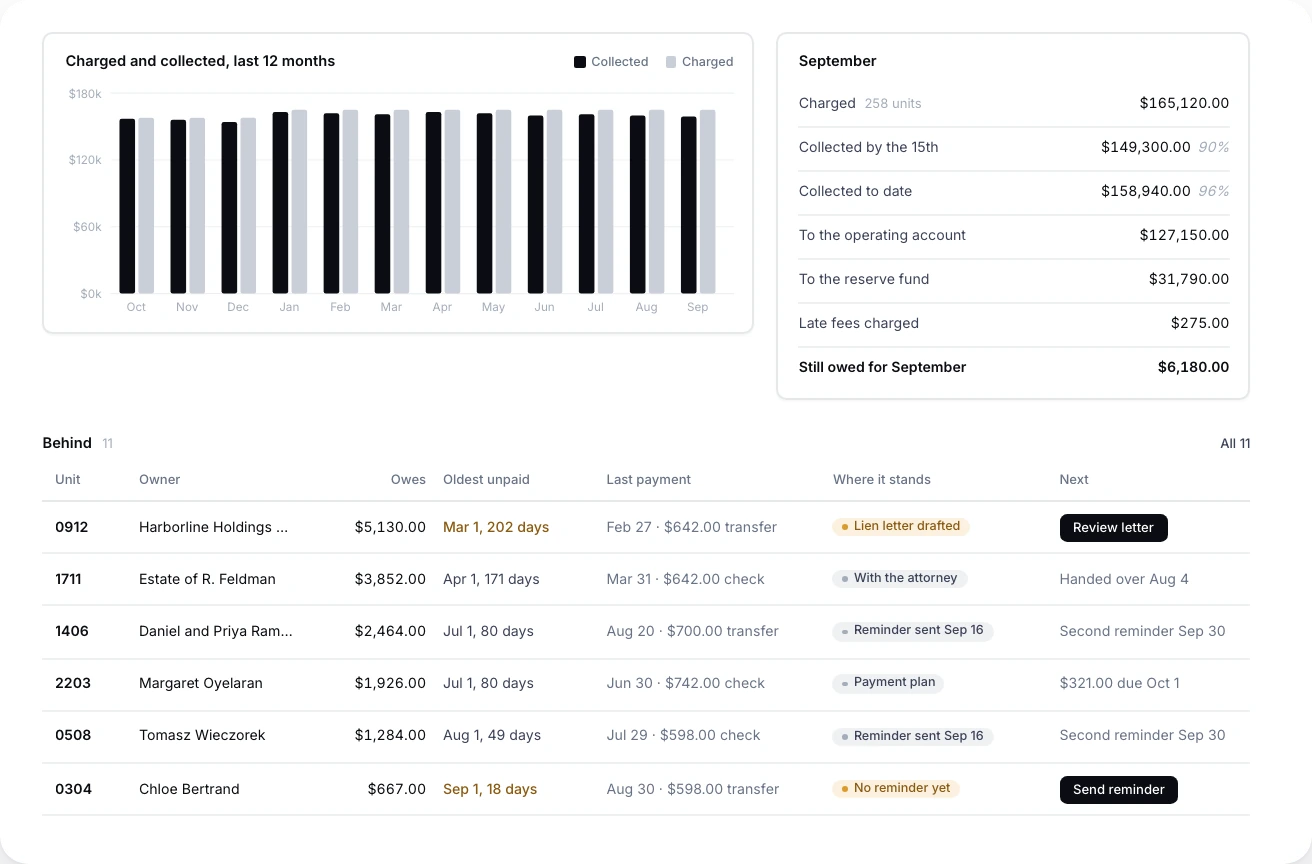Click the With the attorney status pill

tap(900, 578)
